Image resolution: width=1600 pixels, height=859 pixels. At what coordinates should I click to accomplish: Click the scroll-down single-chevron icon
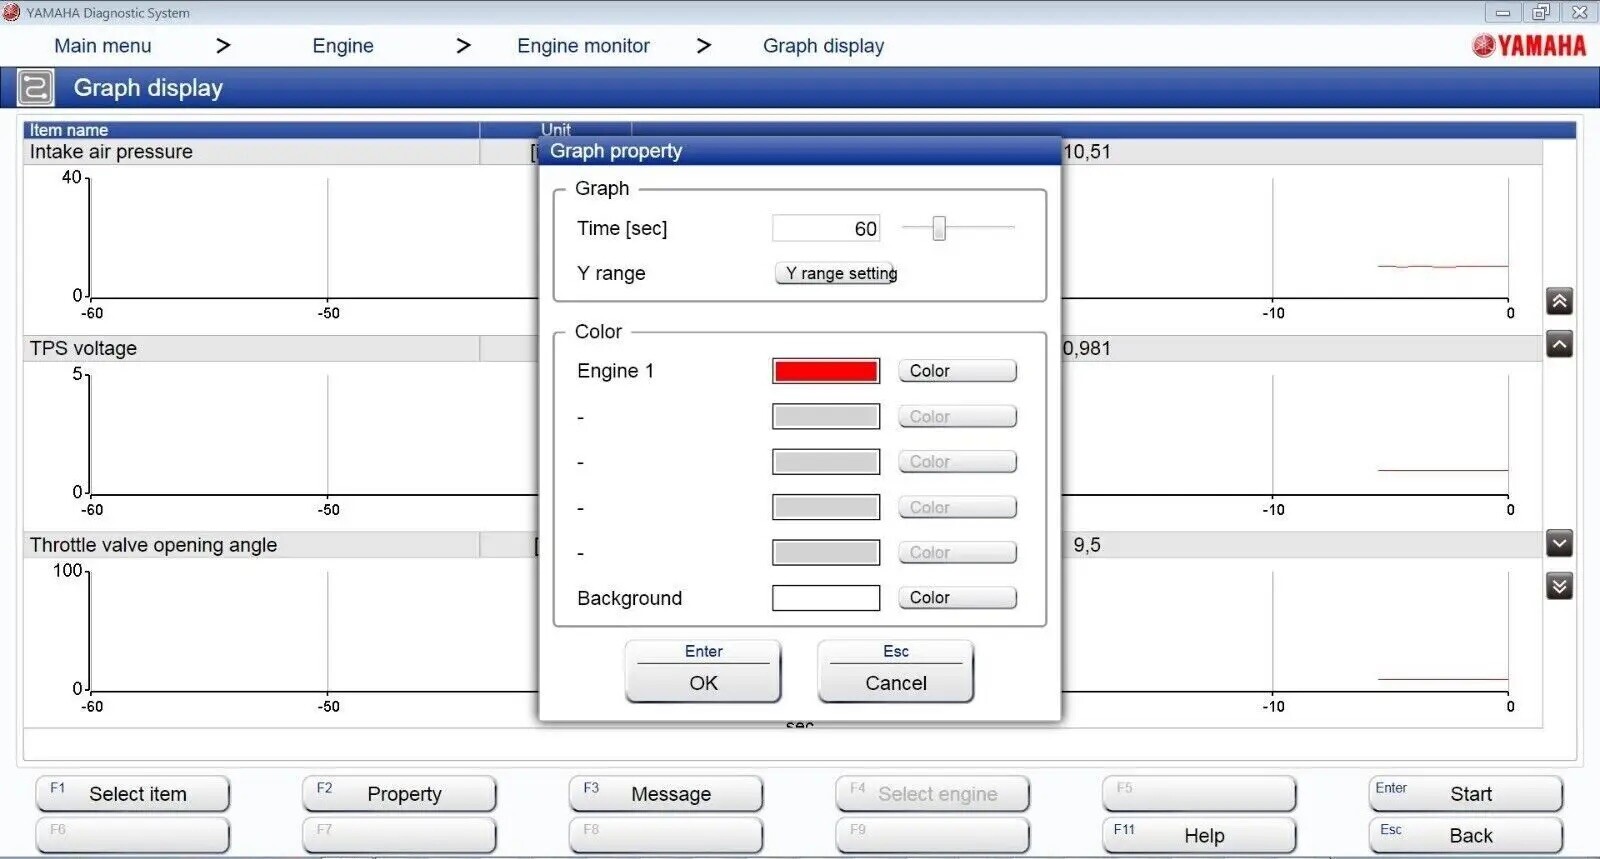tap(1559, 543)
